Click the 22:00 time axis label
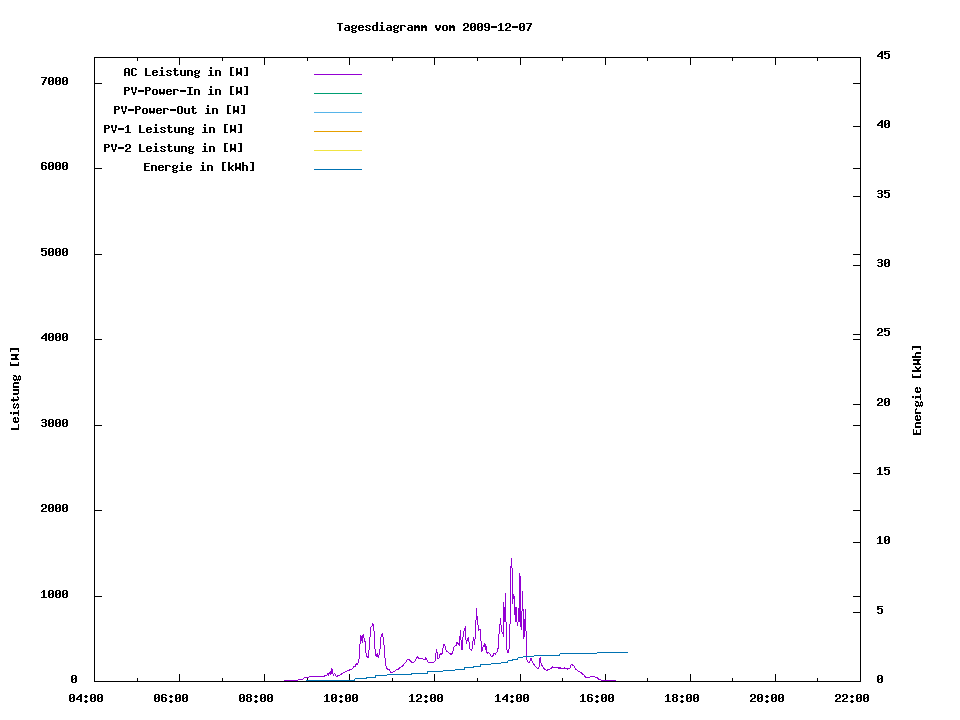 851,698
